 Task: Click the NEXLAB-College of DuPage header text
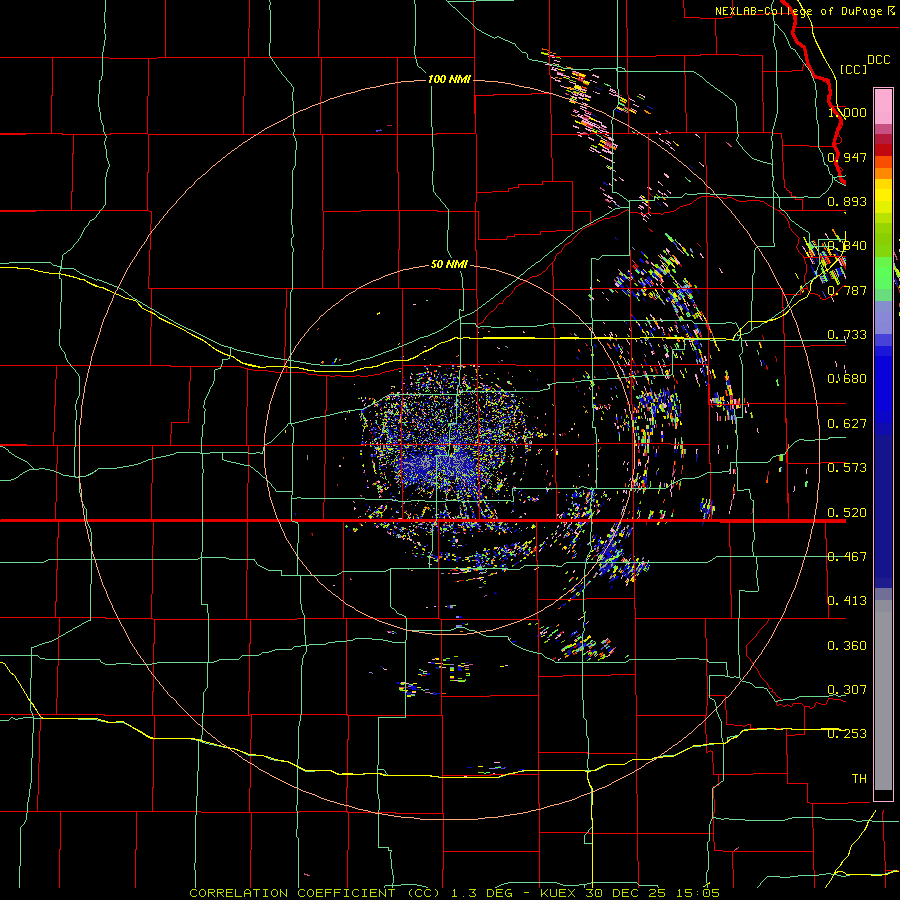(804, 11)
